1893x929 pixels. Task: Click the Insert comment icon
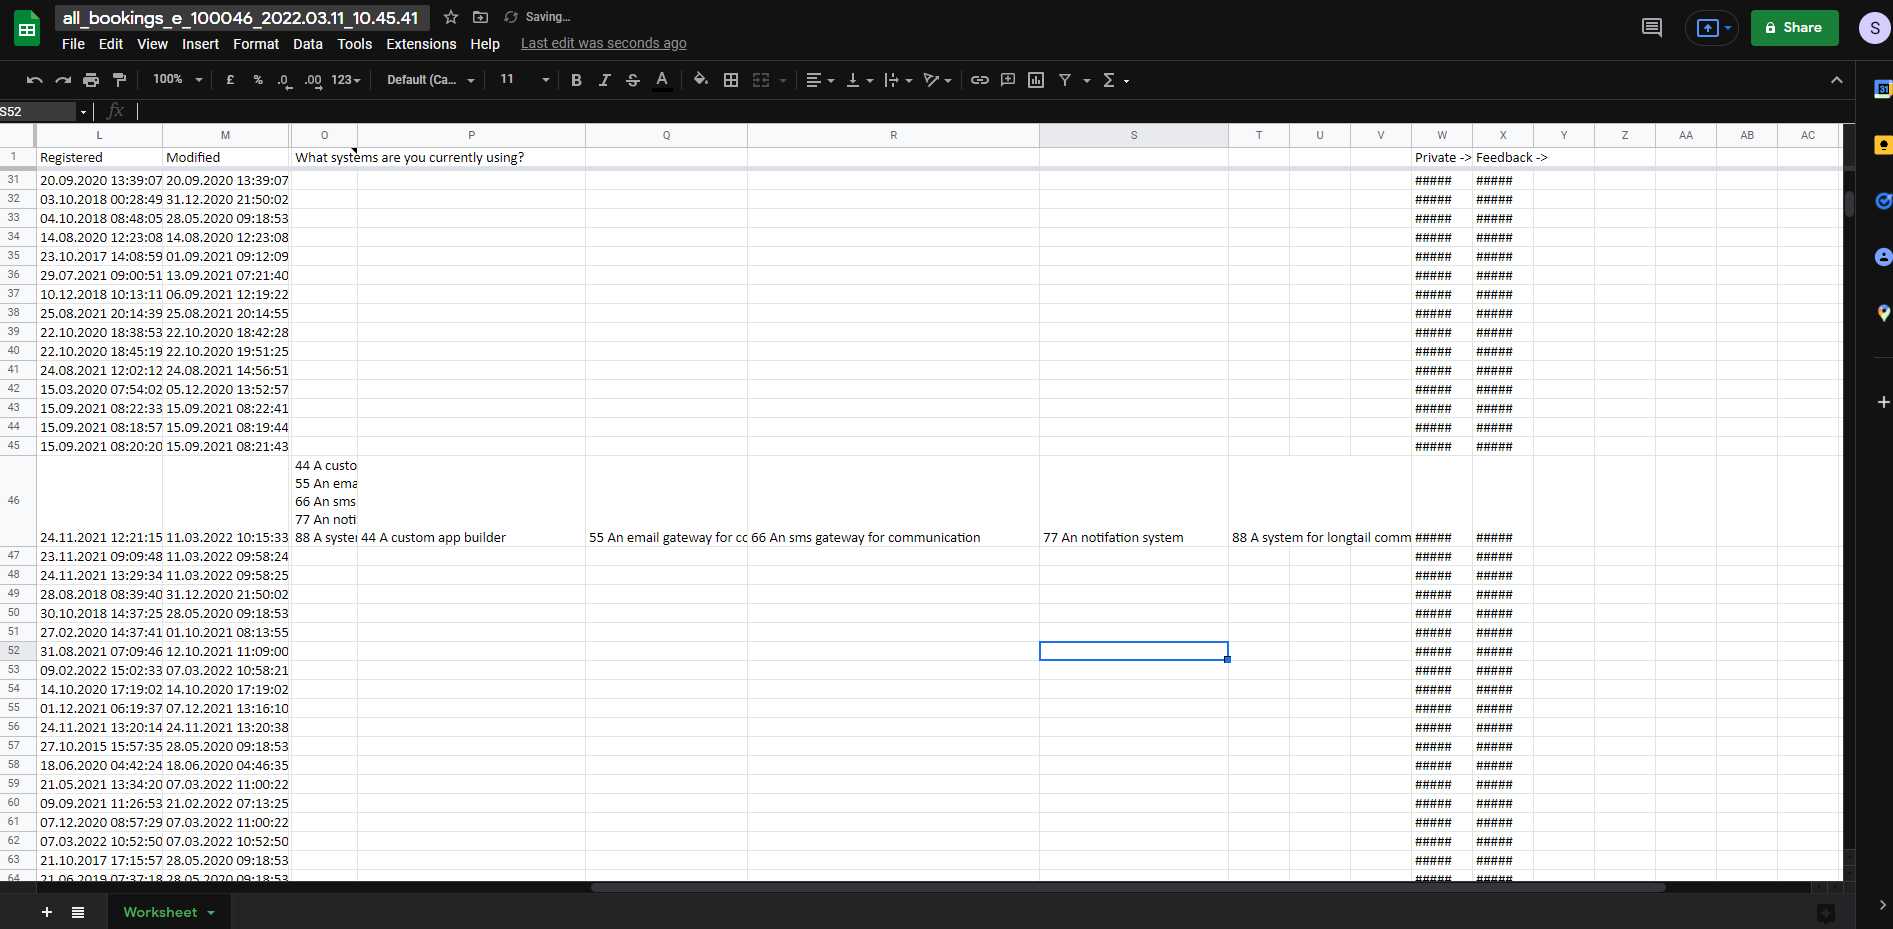click(x=1008, y=80)
